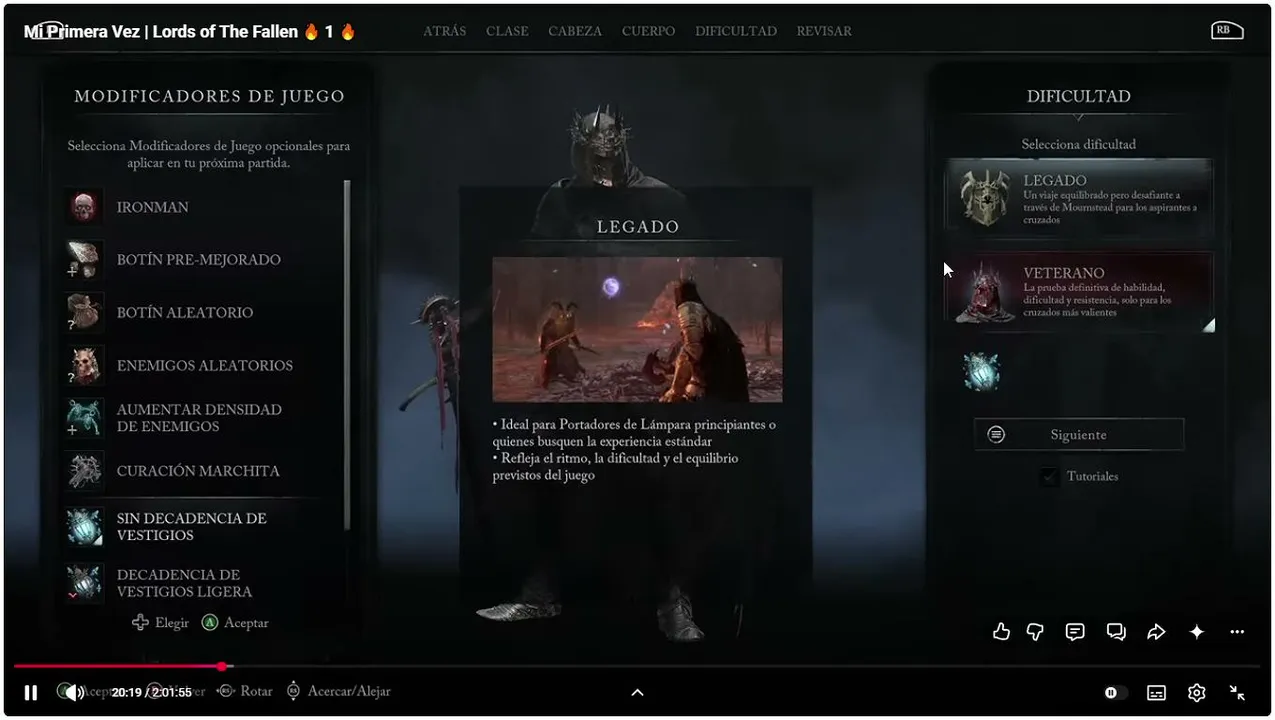Screen dimensions: 1275x720
Task: Switch to the DIFICULTAD tab
Action: click(x=736, y=31)
